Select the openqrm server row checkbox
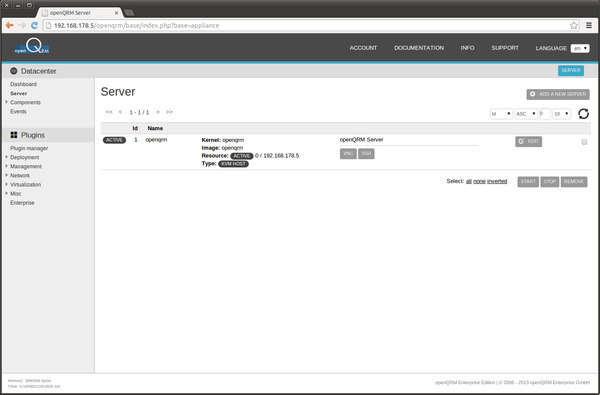The height and width of the screenshot is (395, 600). (584, 142)
